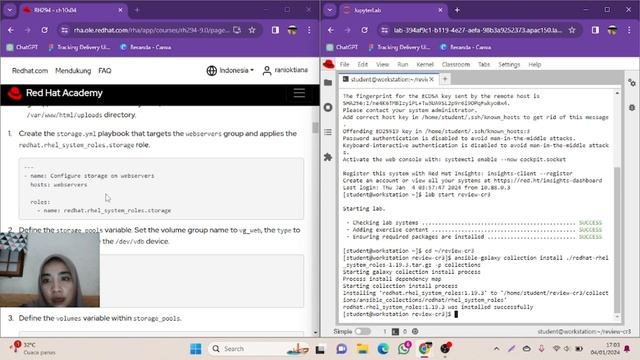Viewport: 640px width, 360px height.
Task: Open the Windows Start menu
Action: click(196, 349)
